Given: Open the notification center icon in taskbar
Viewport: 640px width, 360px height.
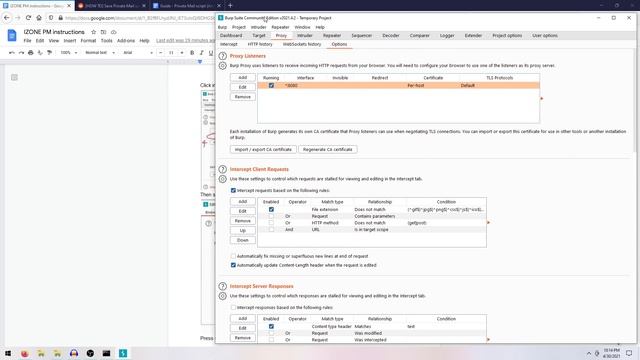Looking at the screenshot, I should coord(629,353).
